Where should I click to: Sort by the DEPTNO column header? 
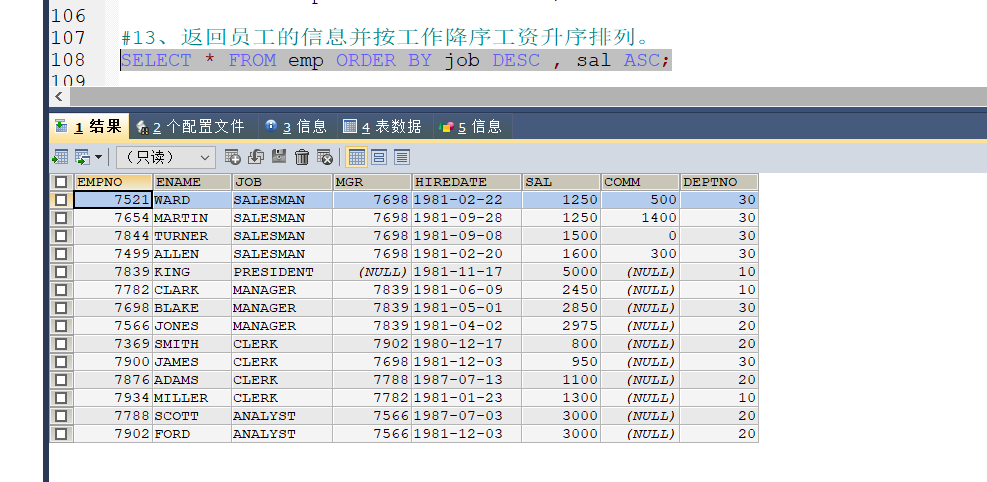[719, 182]
